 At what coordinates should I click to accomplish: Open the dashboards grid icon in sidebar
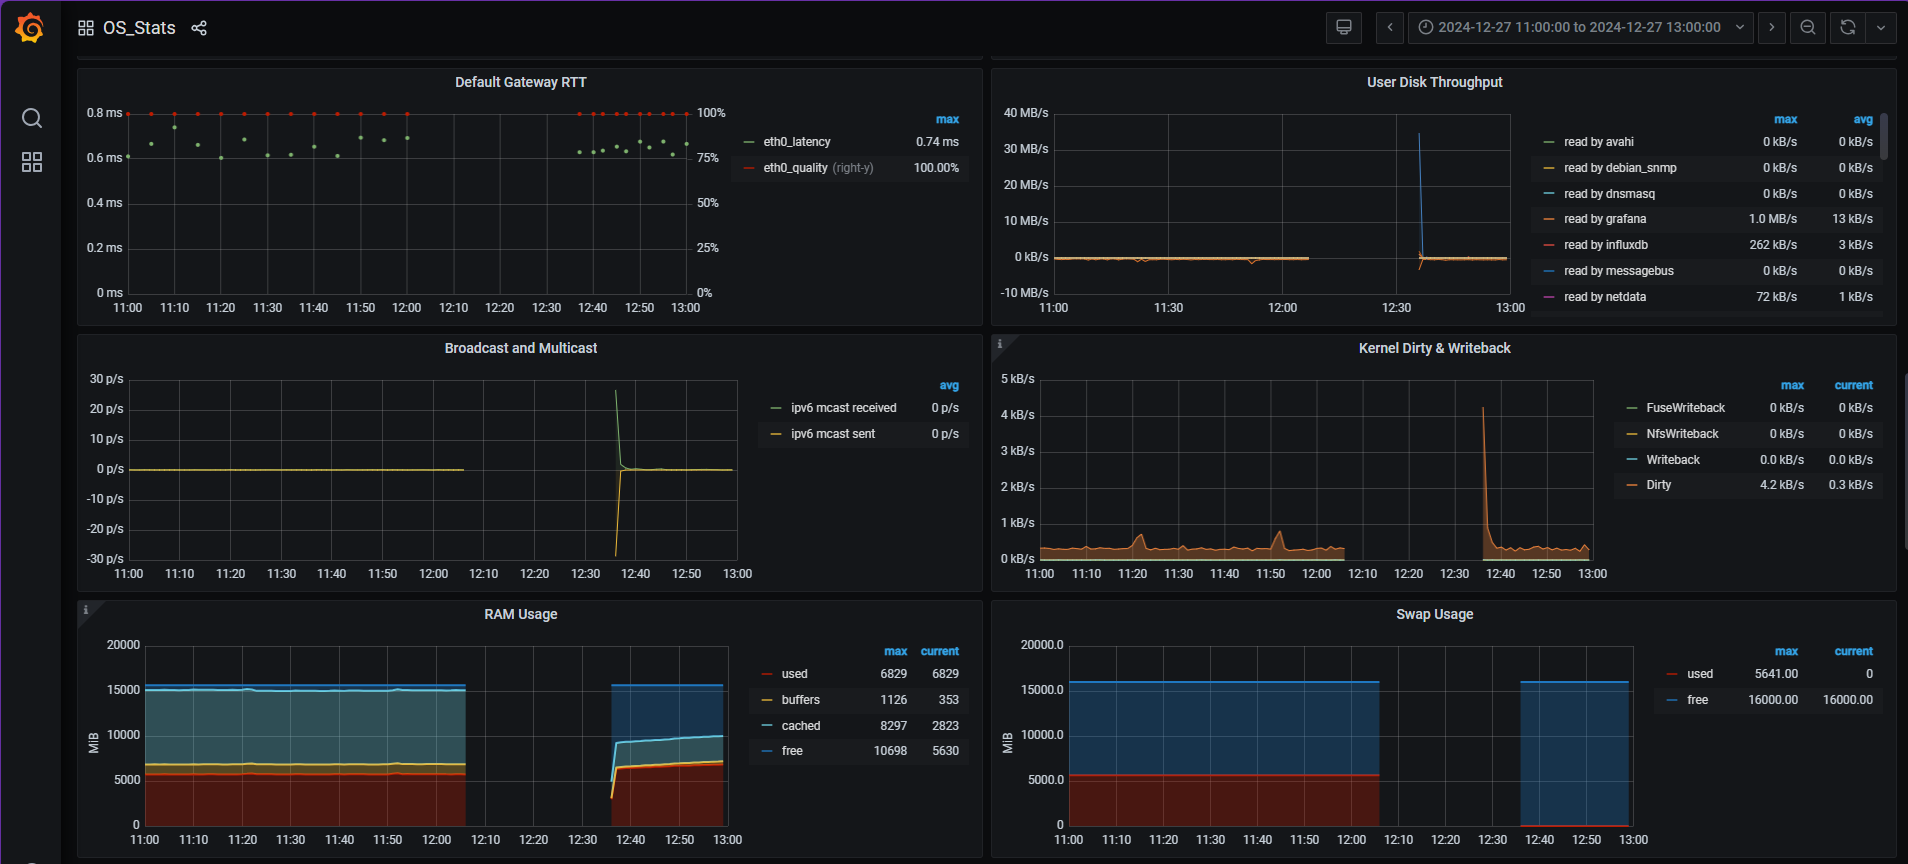[32, 162]
